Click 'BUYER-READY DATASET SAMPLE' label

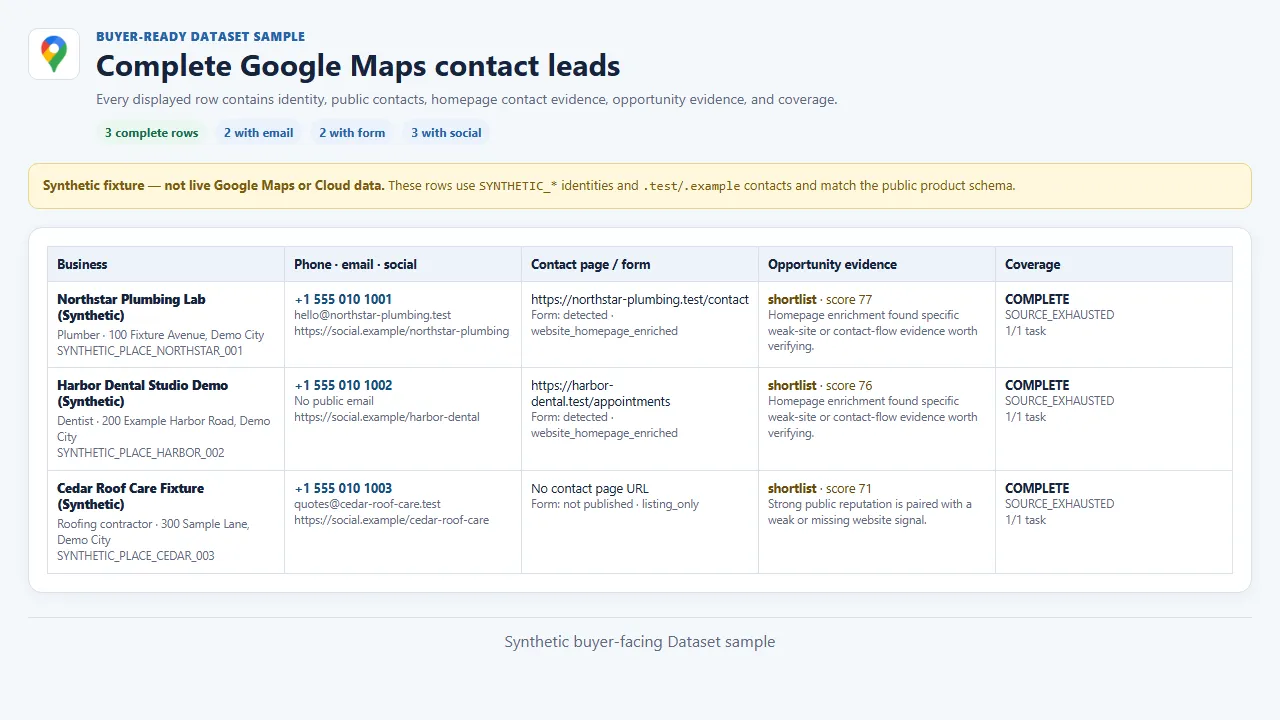[x=201, y=36]
